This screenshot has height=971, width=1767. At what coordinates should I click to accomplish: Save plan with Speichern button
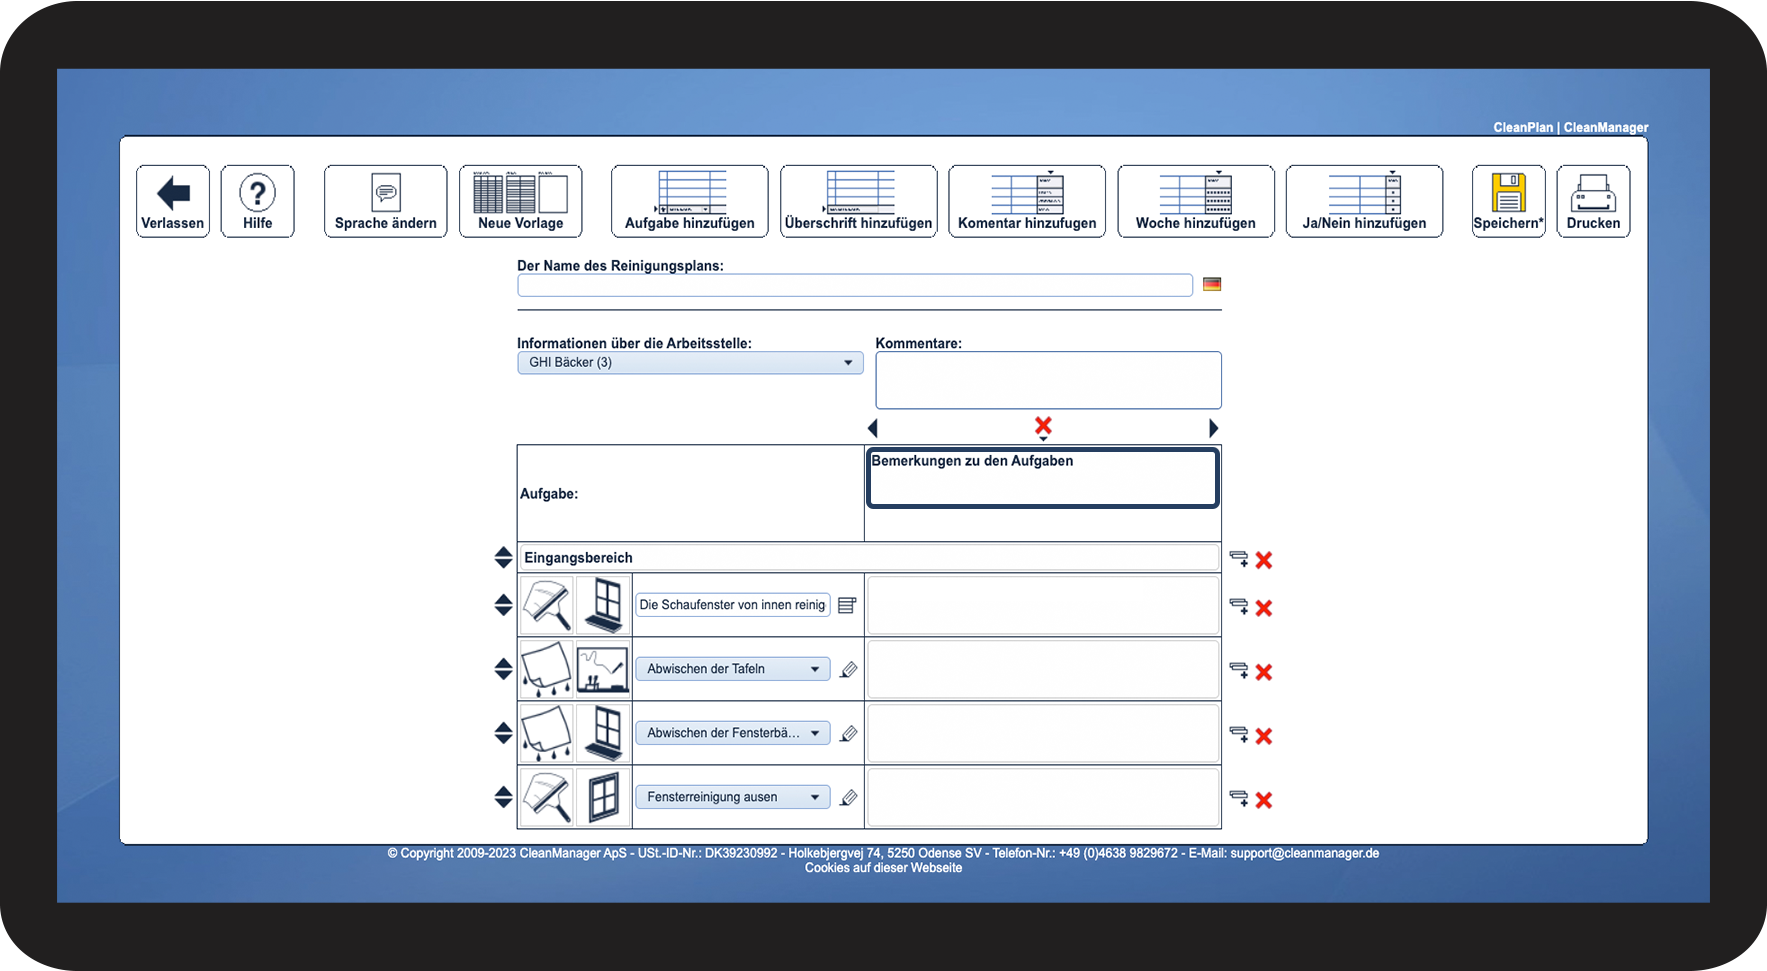point(1508,201)
